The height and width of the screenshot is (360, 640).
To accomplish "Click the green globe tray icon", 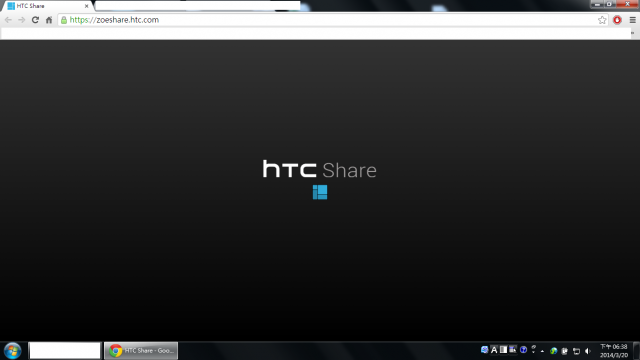I will (553, 351).
